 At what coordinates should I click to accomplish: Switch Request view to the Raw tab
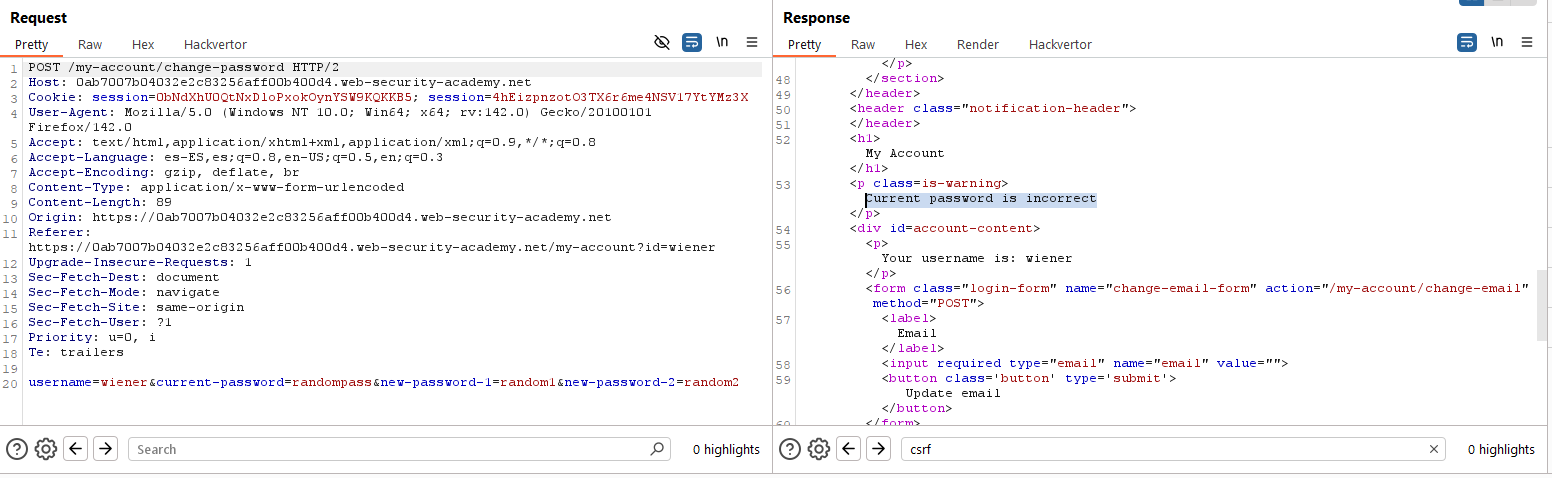pos(90,44)
